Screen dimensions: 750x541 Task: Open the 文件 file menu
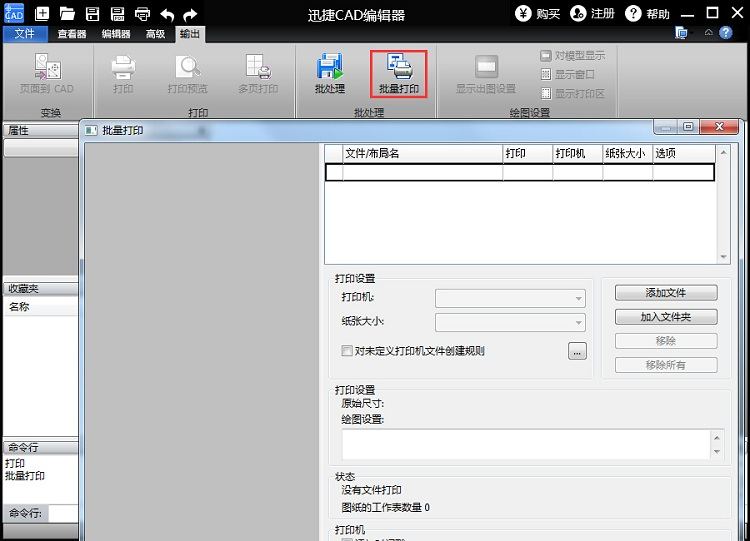25,34
